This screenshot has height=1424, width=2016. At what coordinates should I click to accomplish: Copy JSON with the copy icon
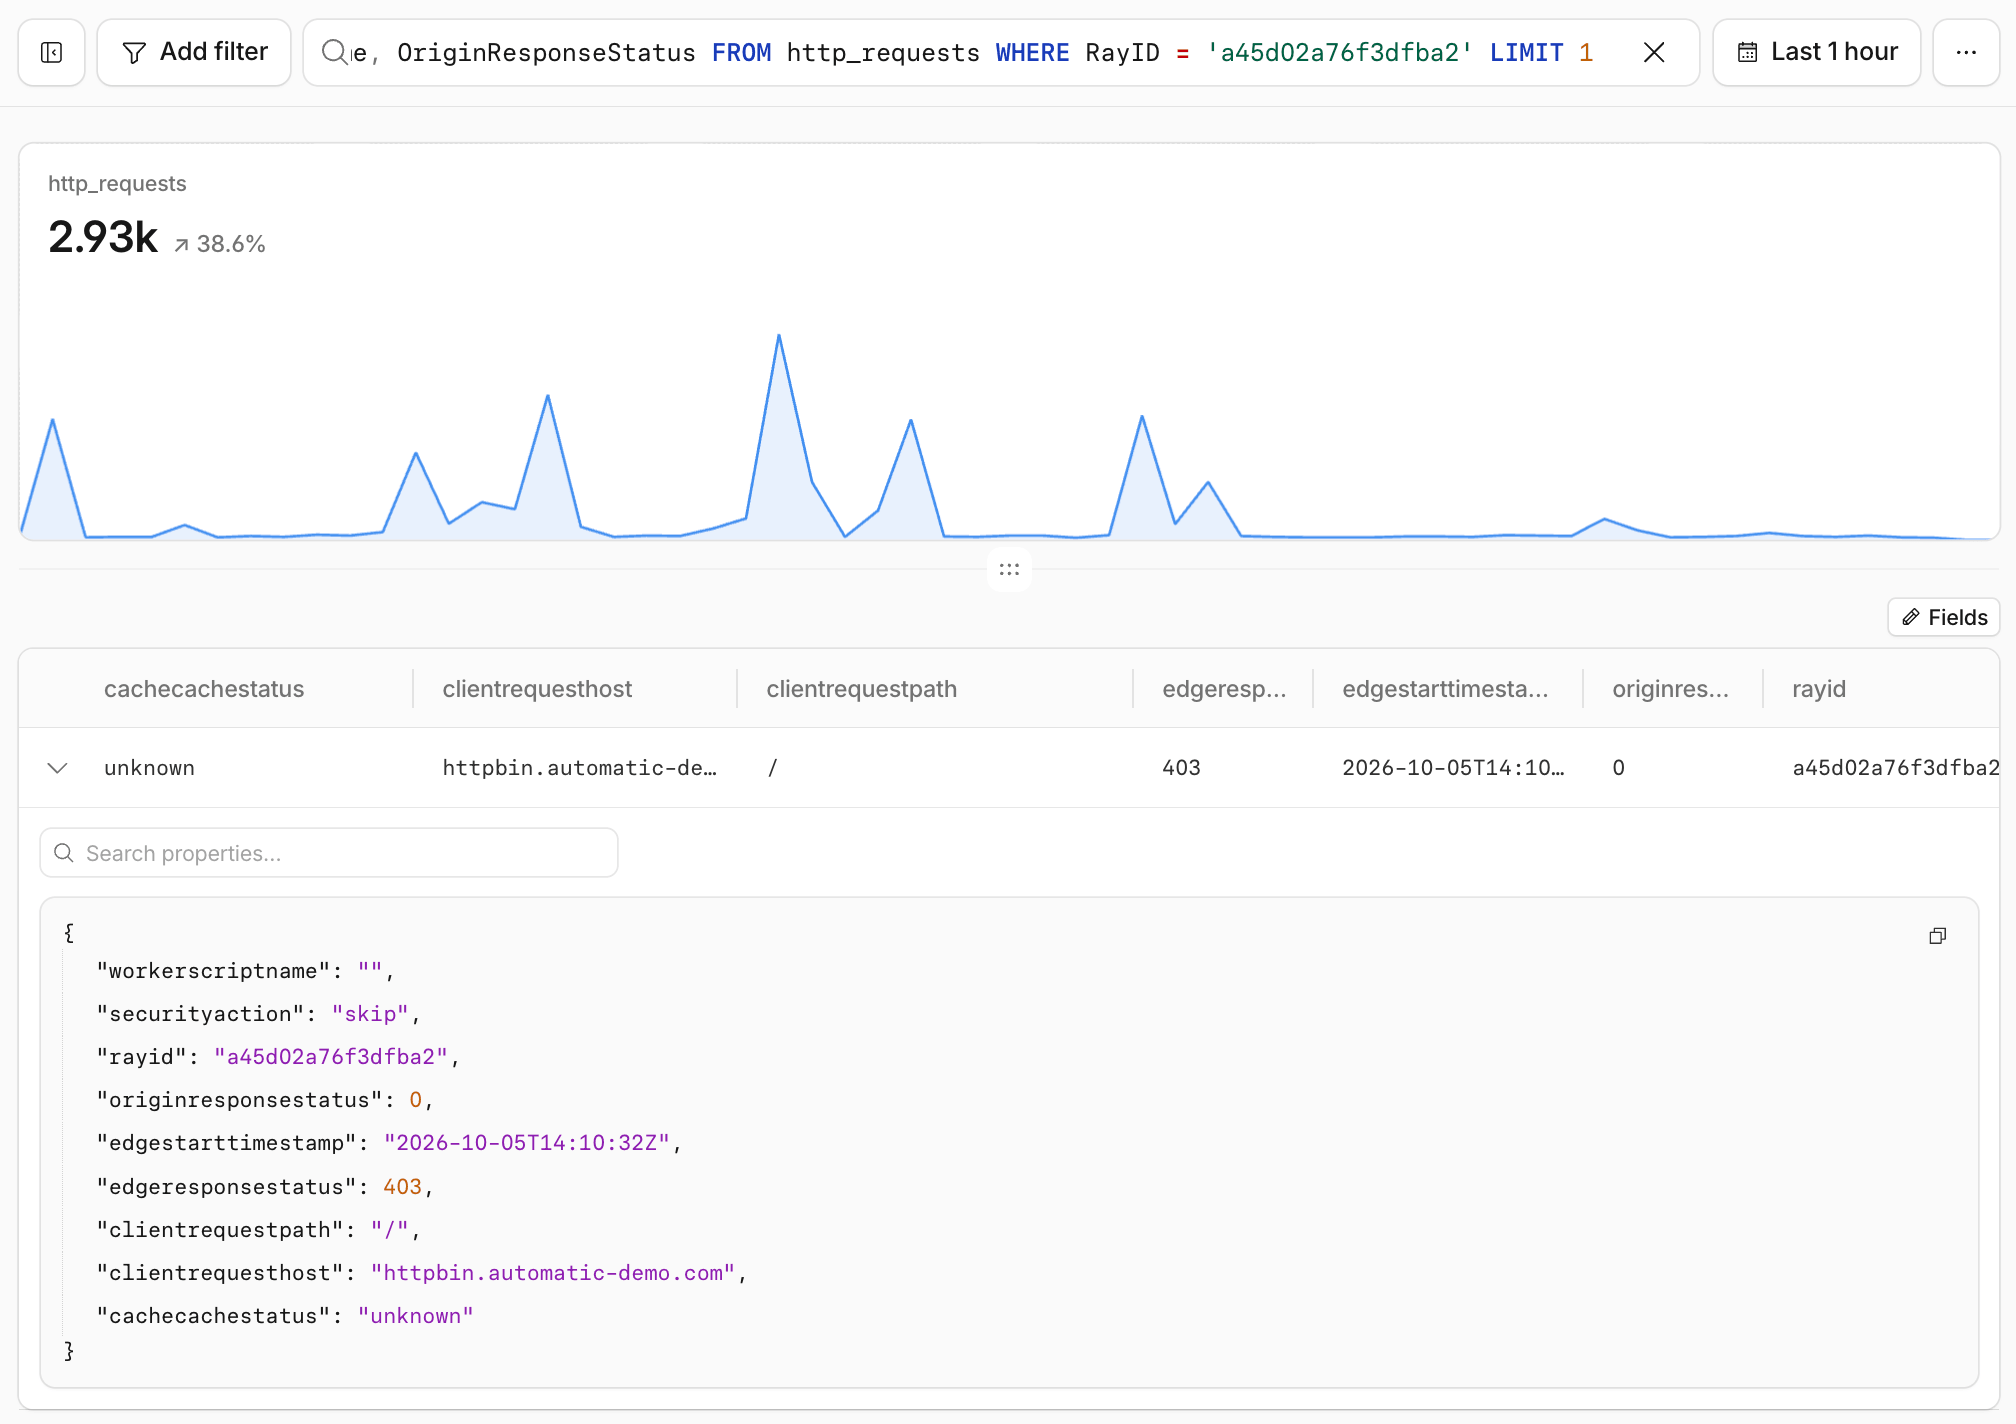click(x=1937, y=936)
